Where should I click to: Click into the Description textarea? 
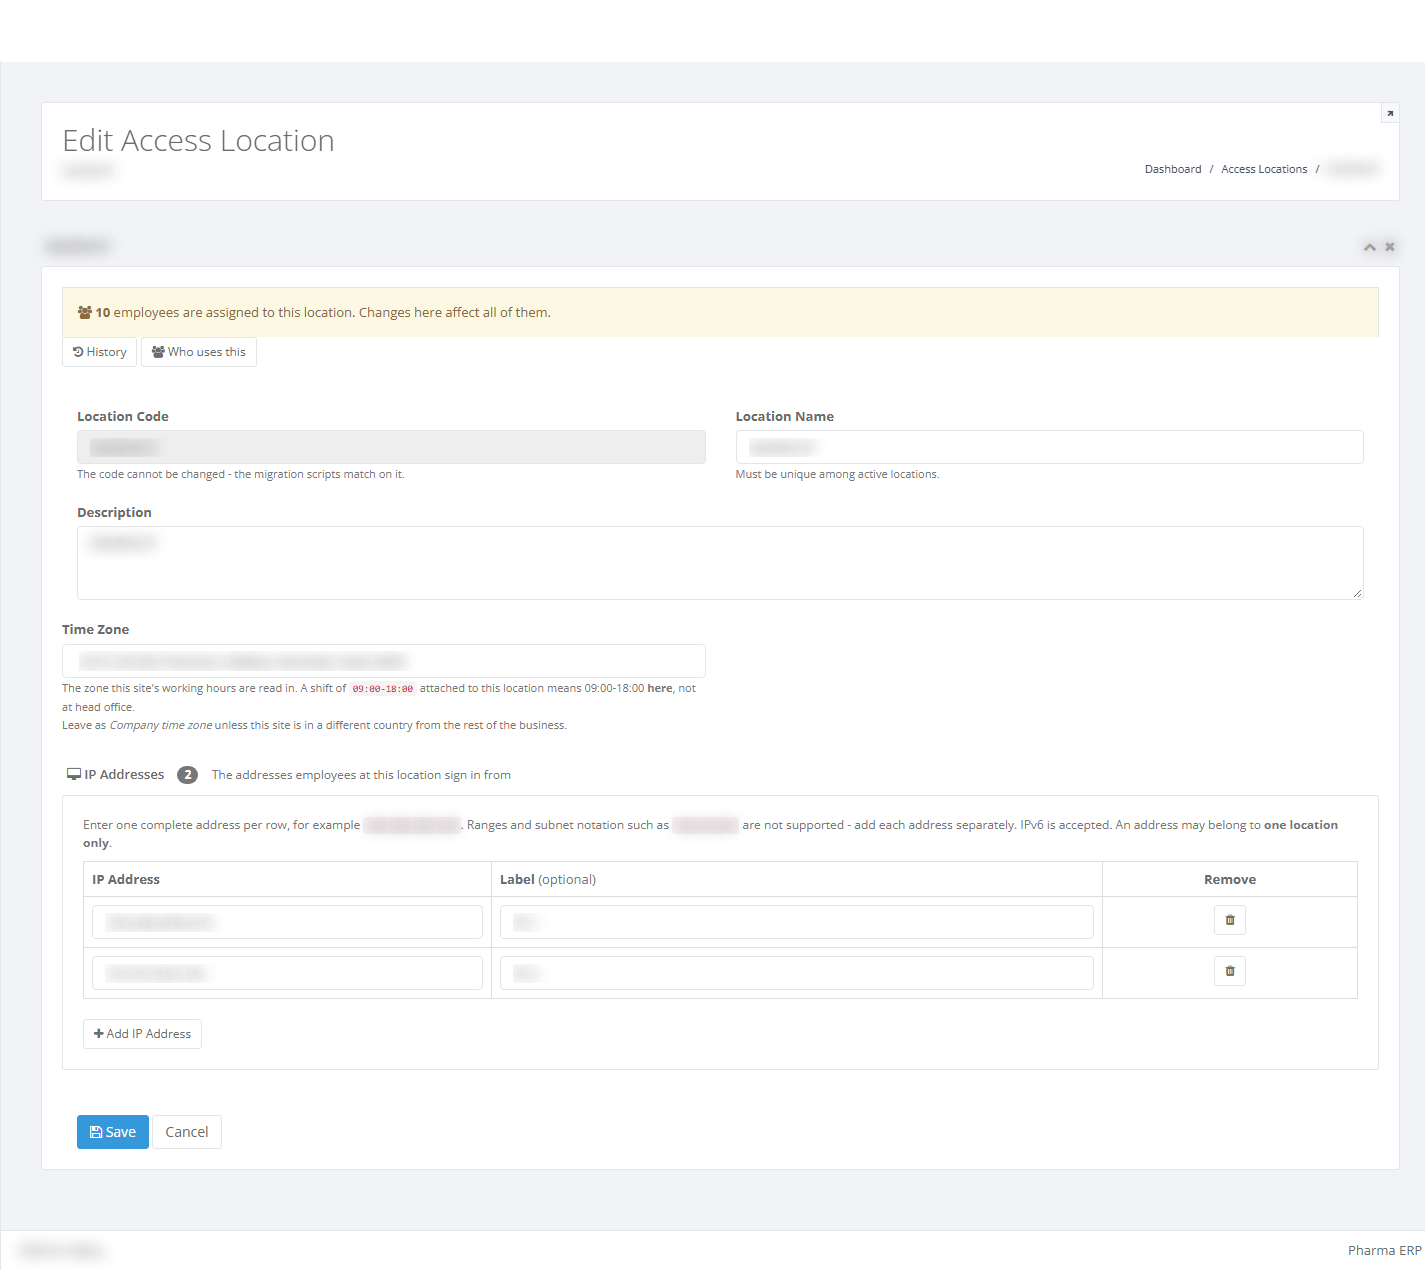click(x=720, y=563)
